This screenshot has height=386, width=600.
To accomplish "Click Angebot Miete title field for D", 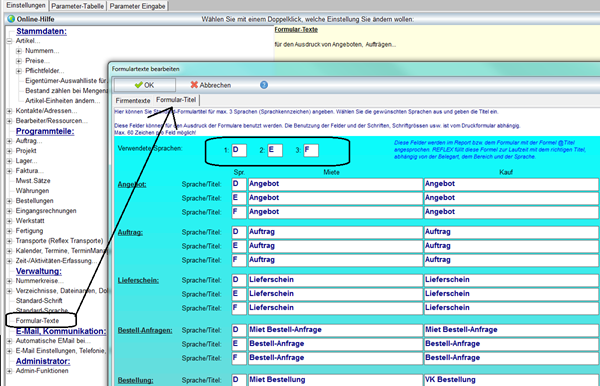I will 335,184.
